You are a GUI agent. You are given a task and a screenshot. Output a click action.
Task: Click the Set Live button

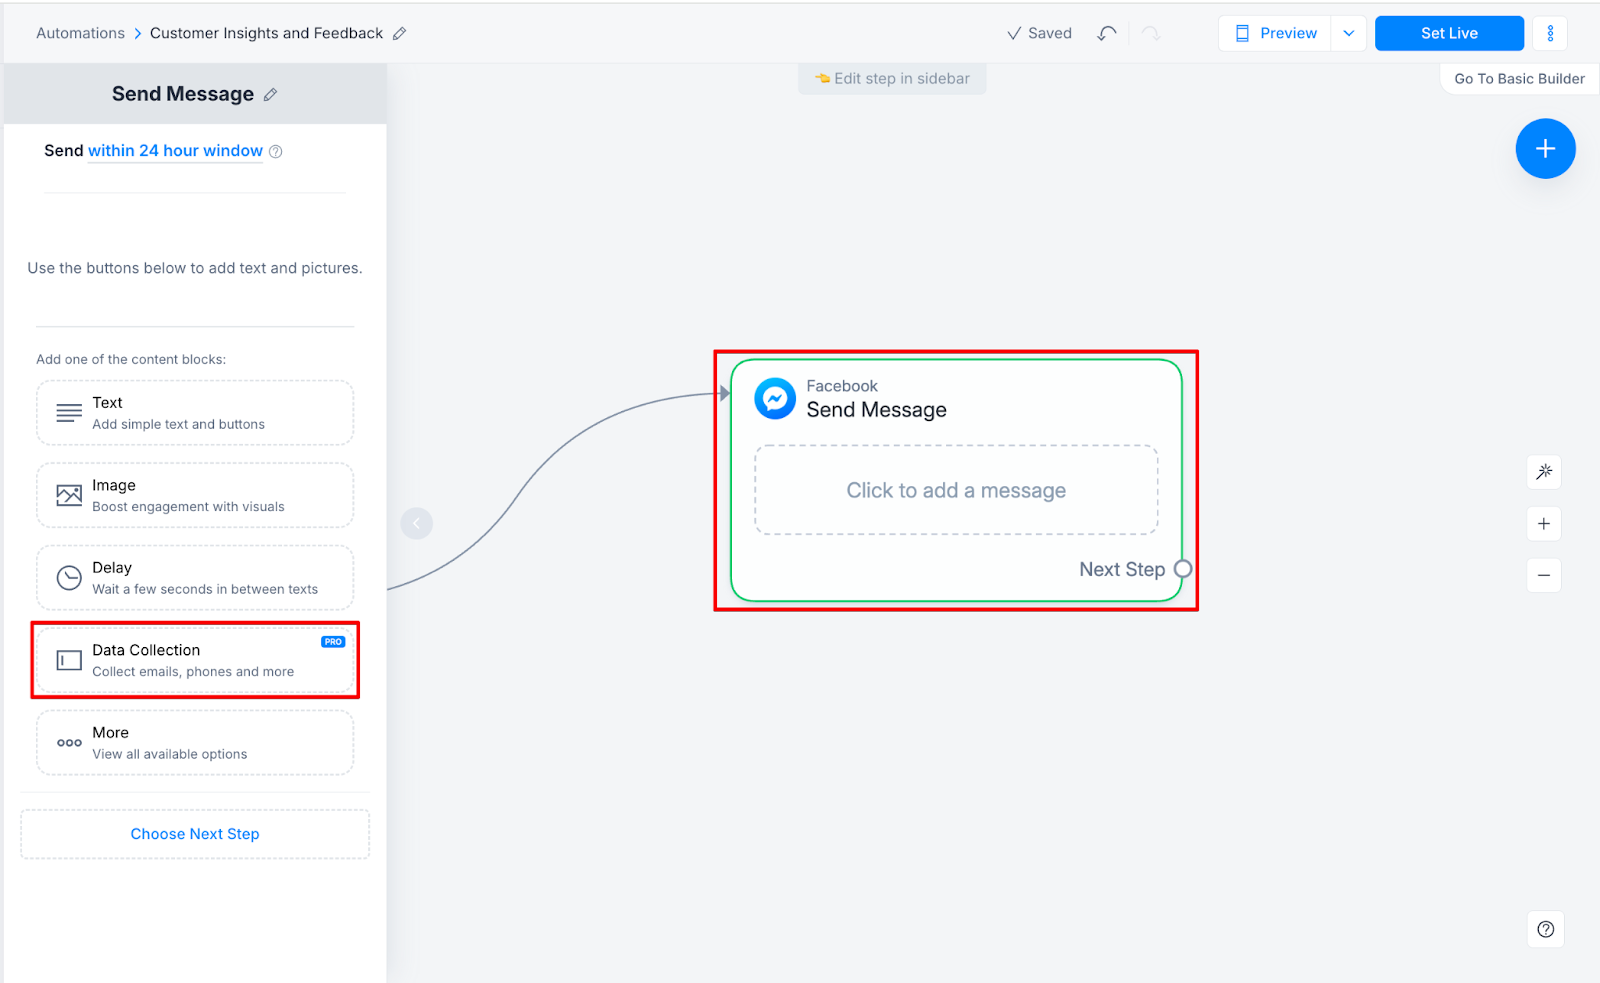(1449, 33)
